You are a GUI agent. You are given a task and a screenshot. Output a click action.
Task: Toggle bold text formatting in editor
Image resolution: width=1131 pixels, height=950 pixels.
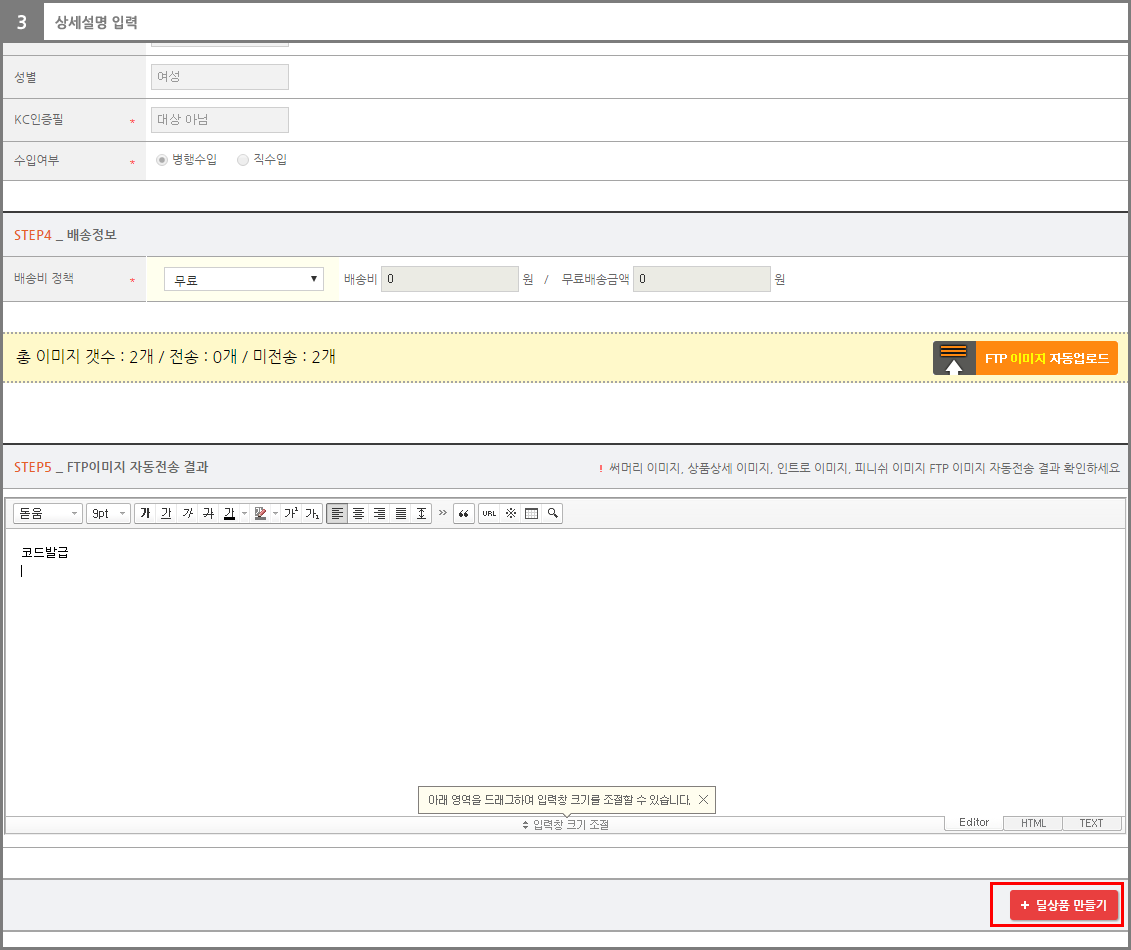coord(145,513)
